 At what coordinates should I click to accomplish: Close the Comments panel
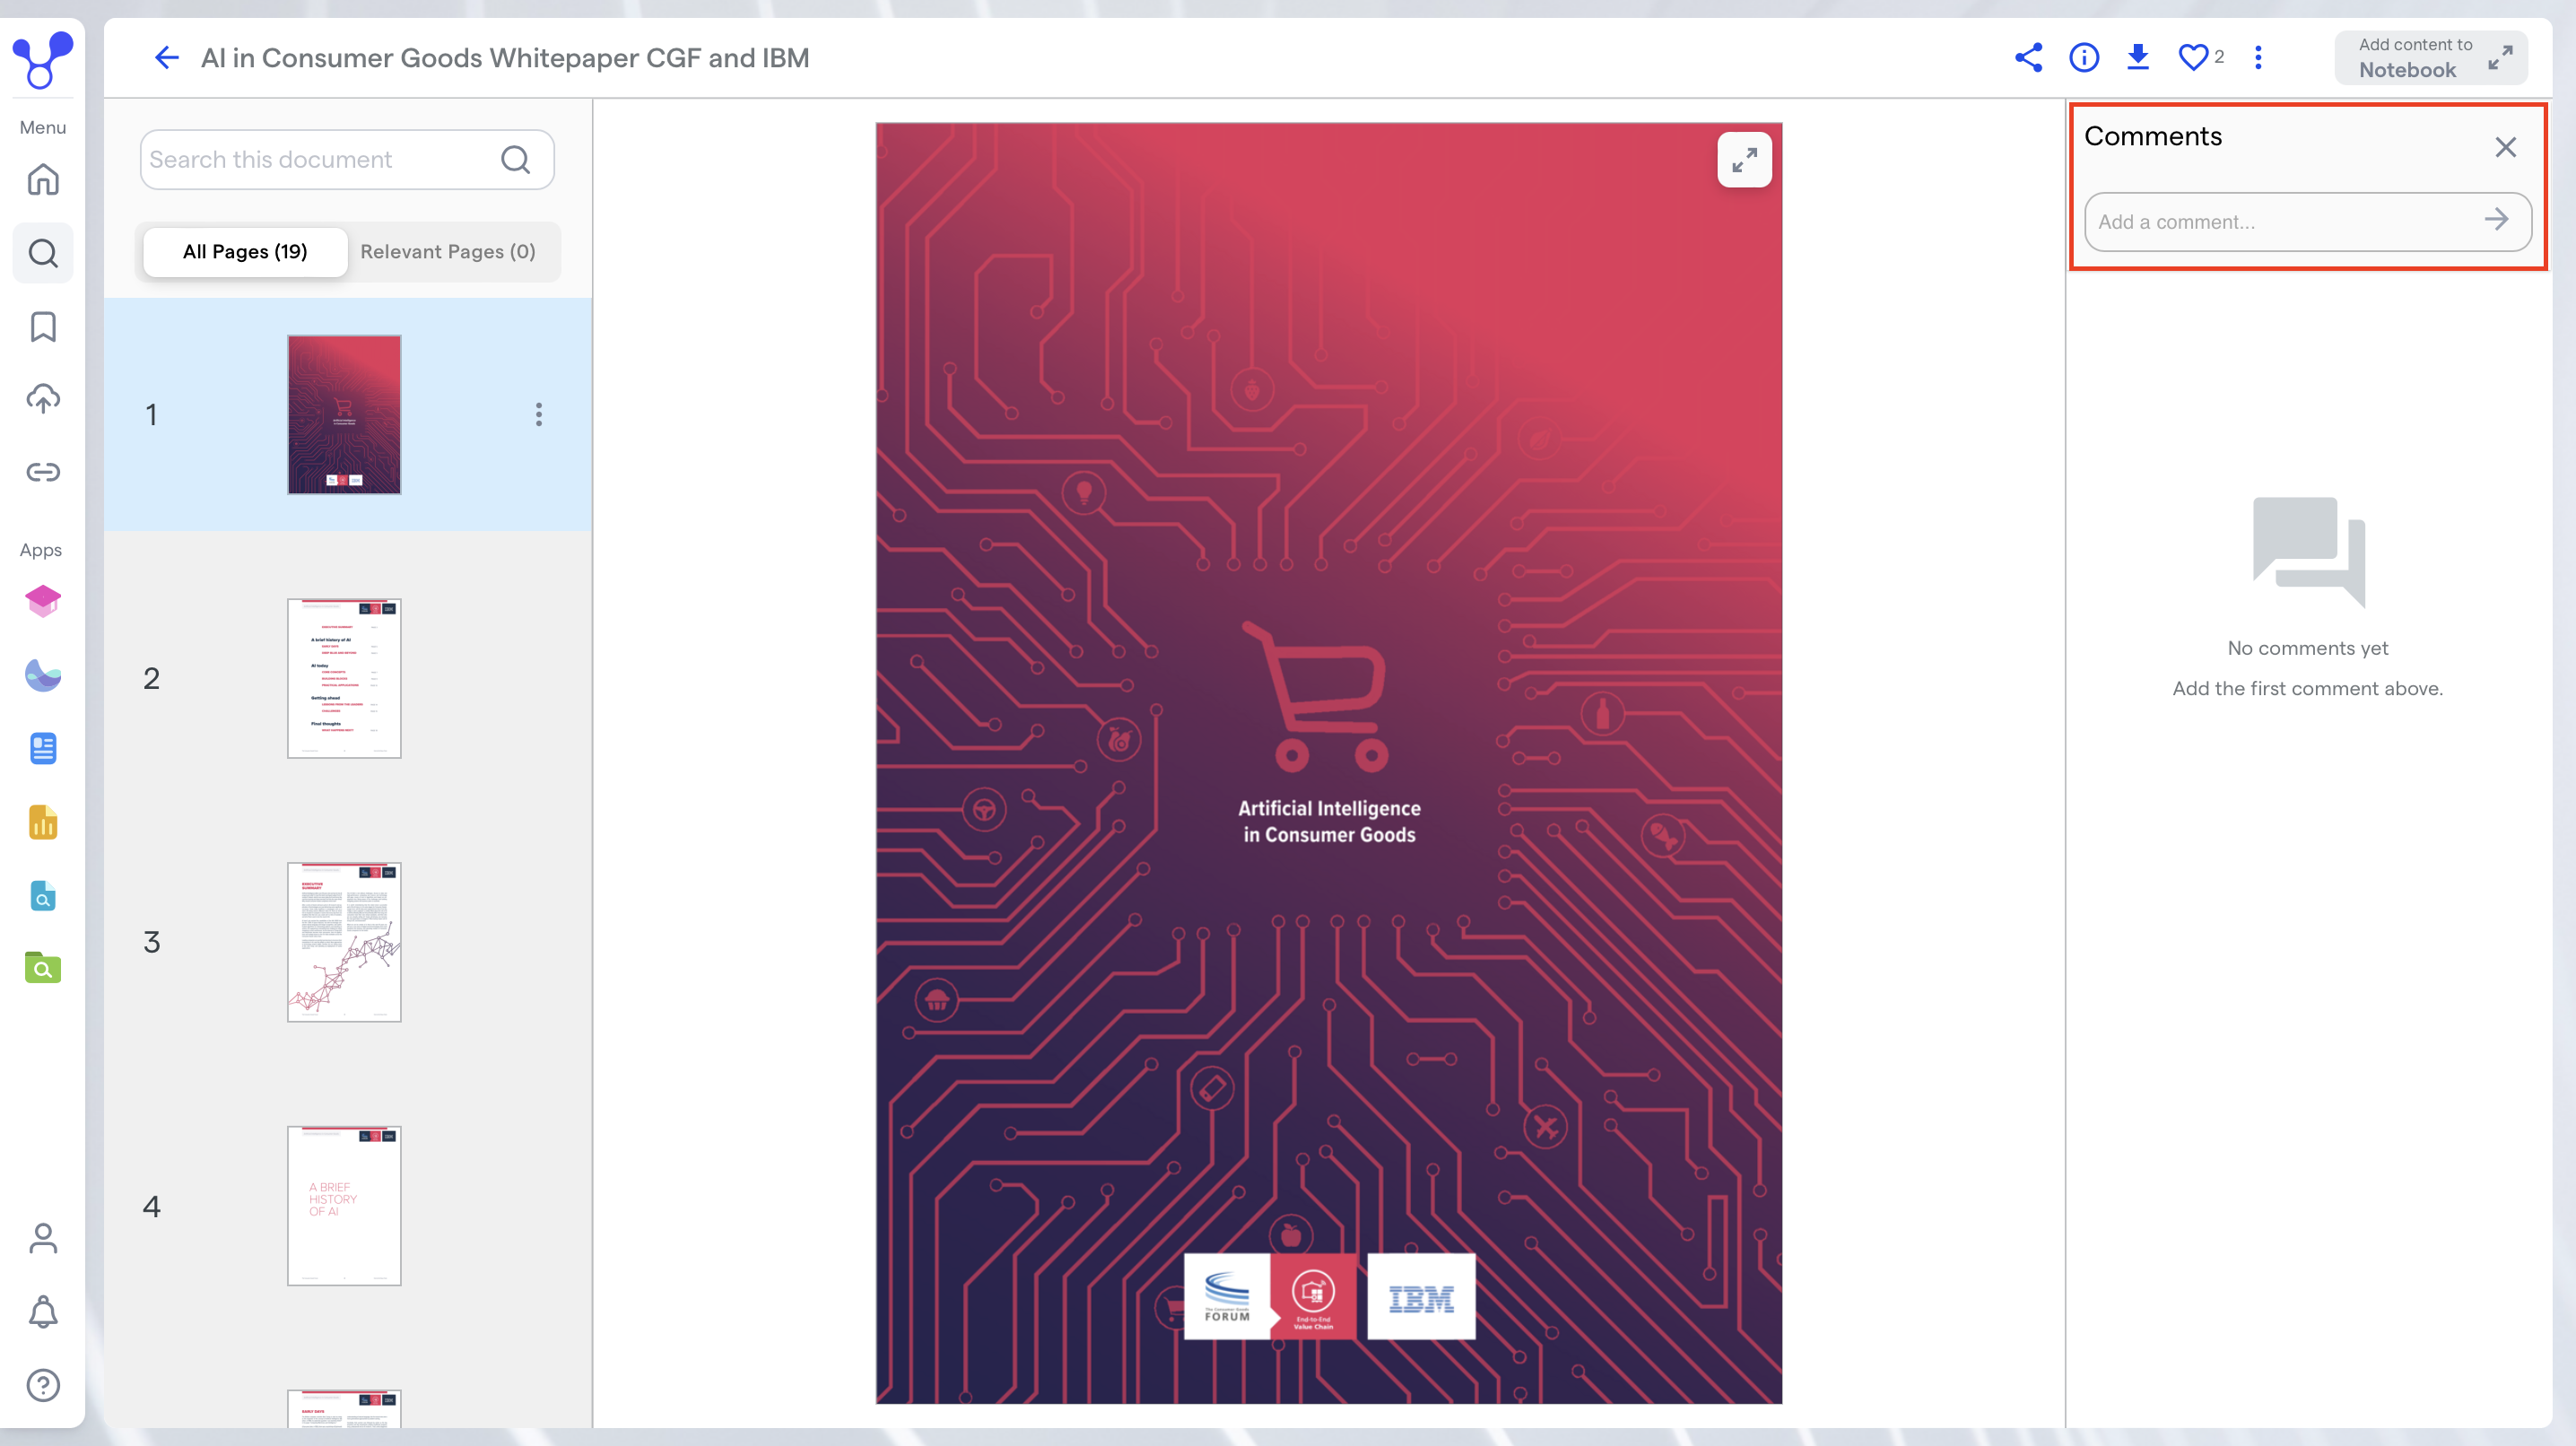click(x=2505, y=148)
